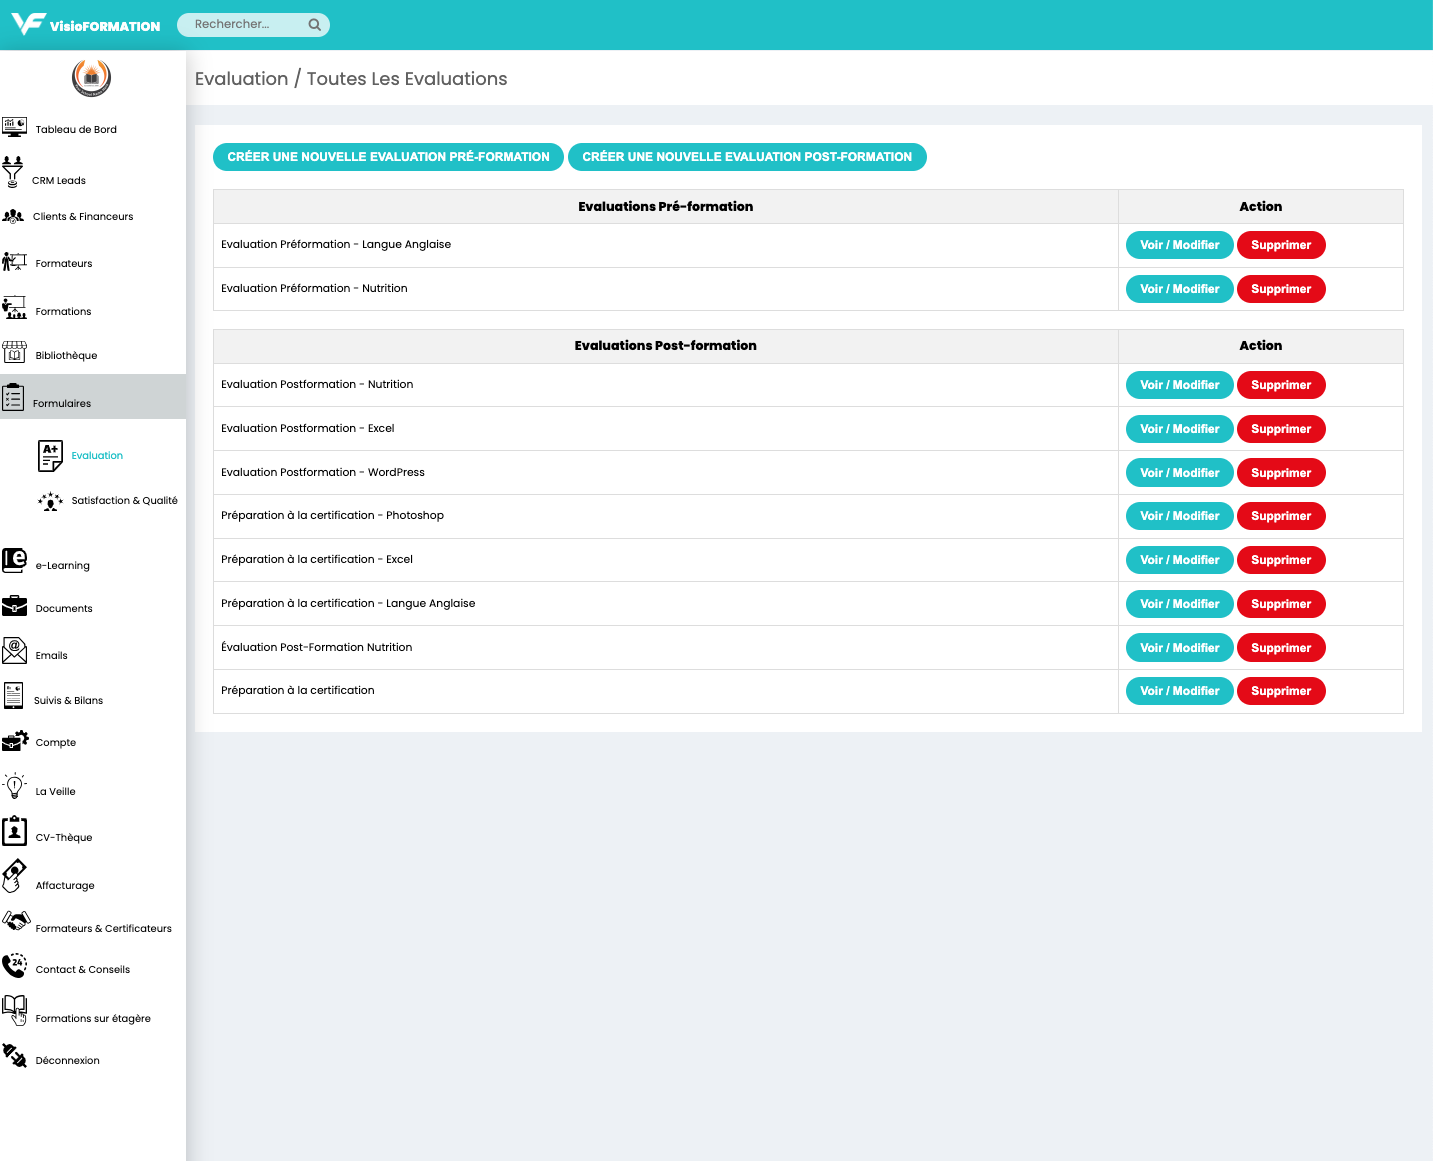Focus the Rechercher search field
1433x1161 pixels.
253,25
